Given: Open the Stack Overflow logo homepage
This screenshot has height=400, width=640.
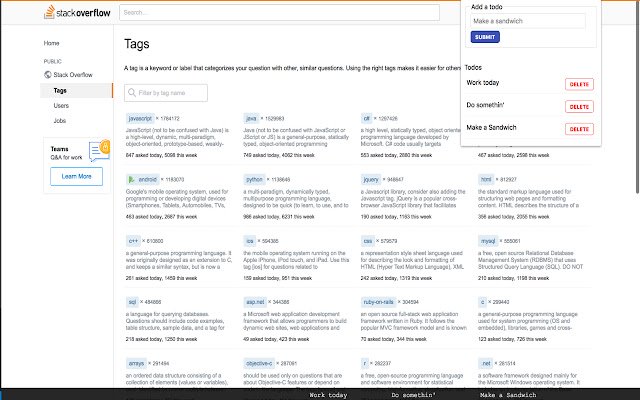Looking at the screenshot, I should pyautogui.click(x=77, y=12).
